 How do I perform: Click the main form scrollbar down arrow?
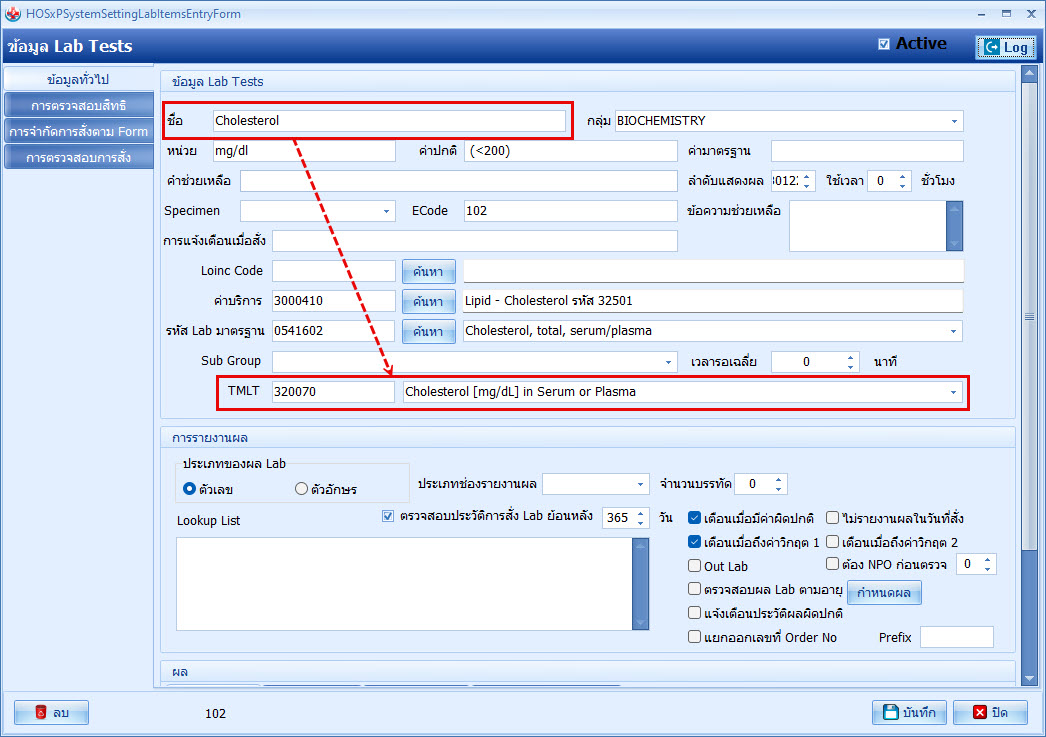click(x=1029, y=678)
